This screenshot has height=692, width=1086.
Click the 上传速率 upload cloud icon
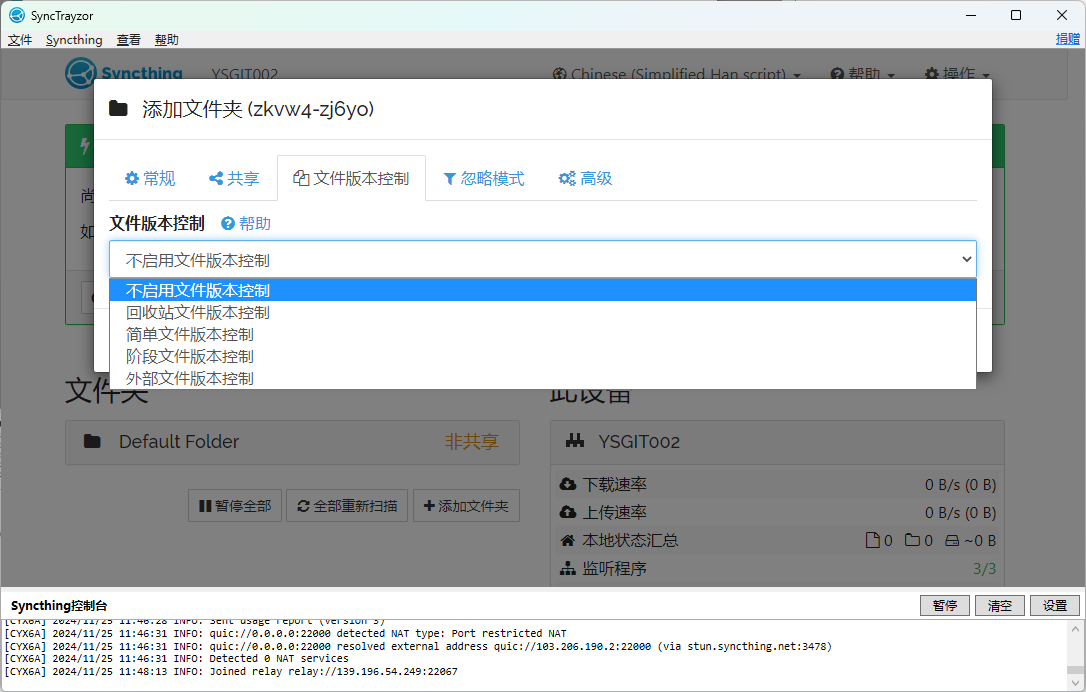click(568, 512)
